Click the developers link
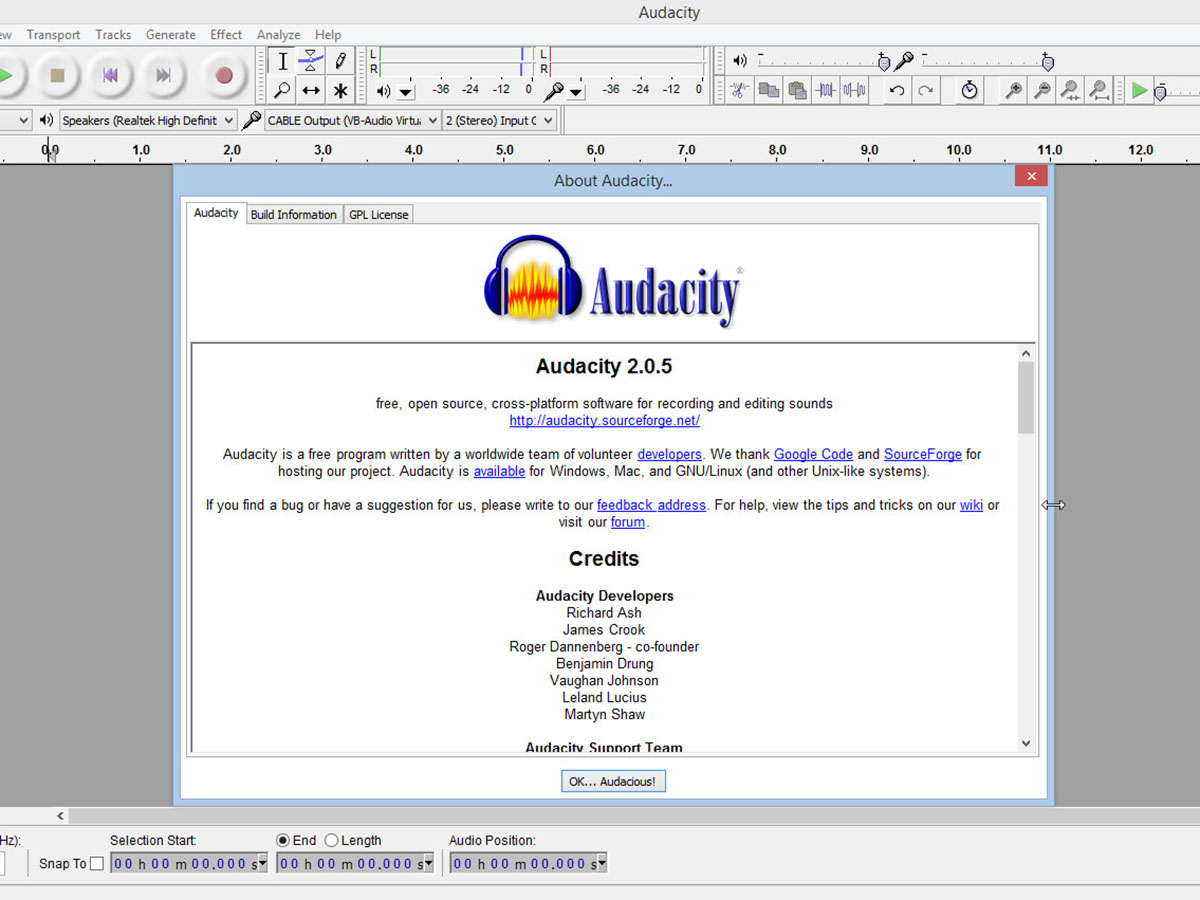 coord(669,454)
